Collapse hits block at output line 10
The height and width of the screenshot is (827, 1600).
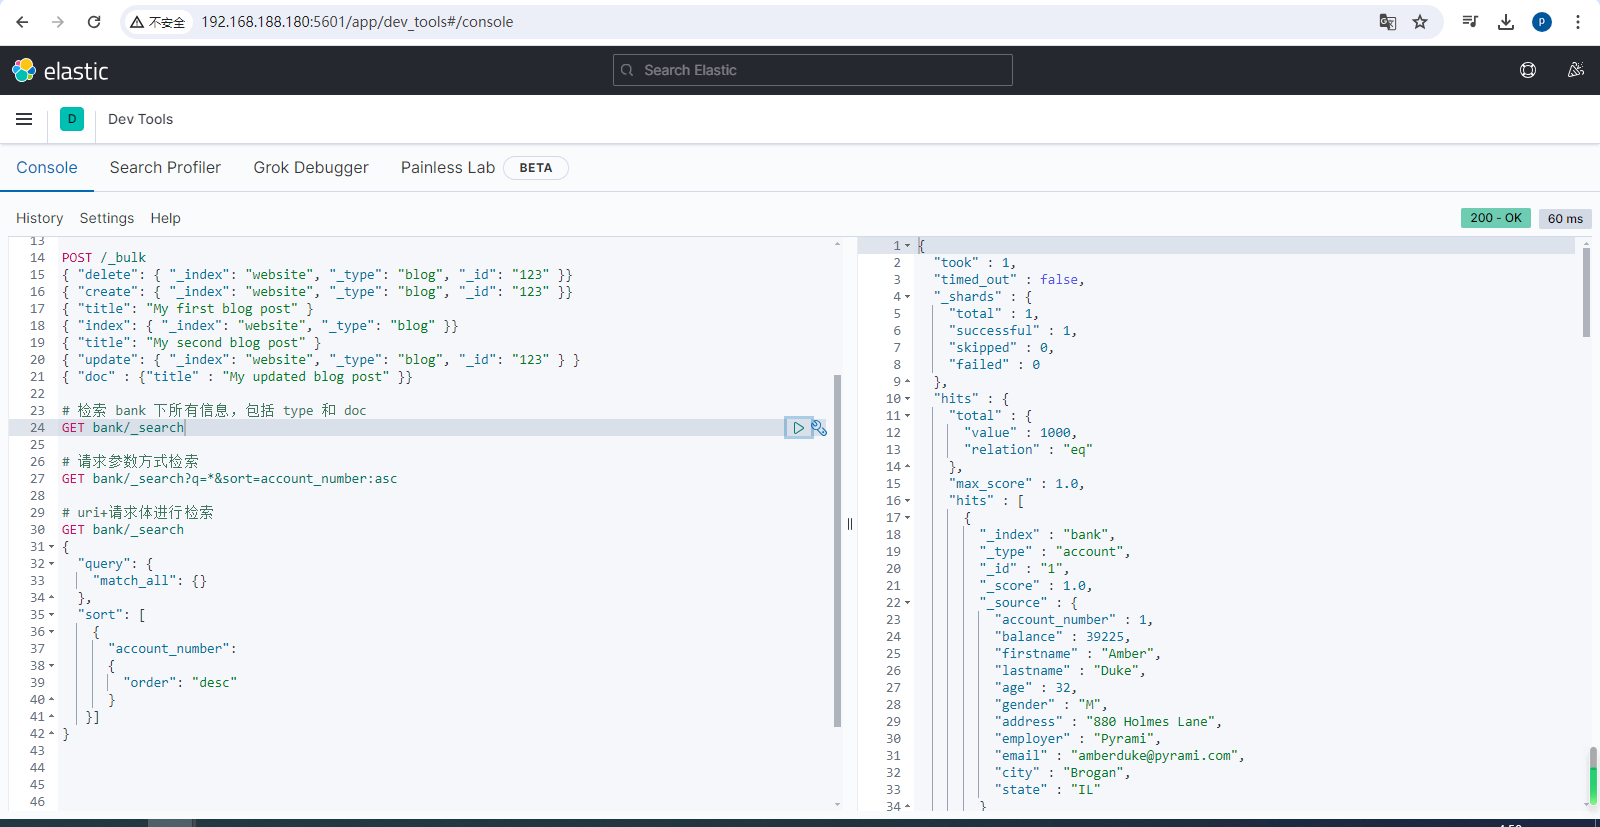click(x=908, y=399)
